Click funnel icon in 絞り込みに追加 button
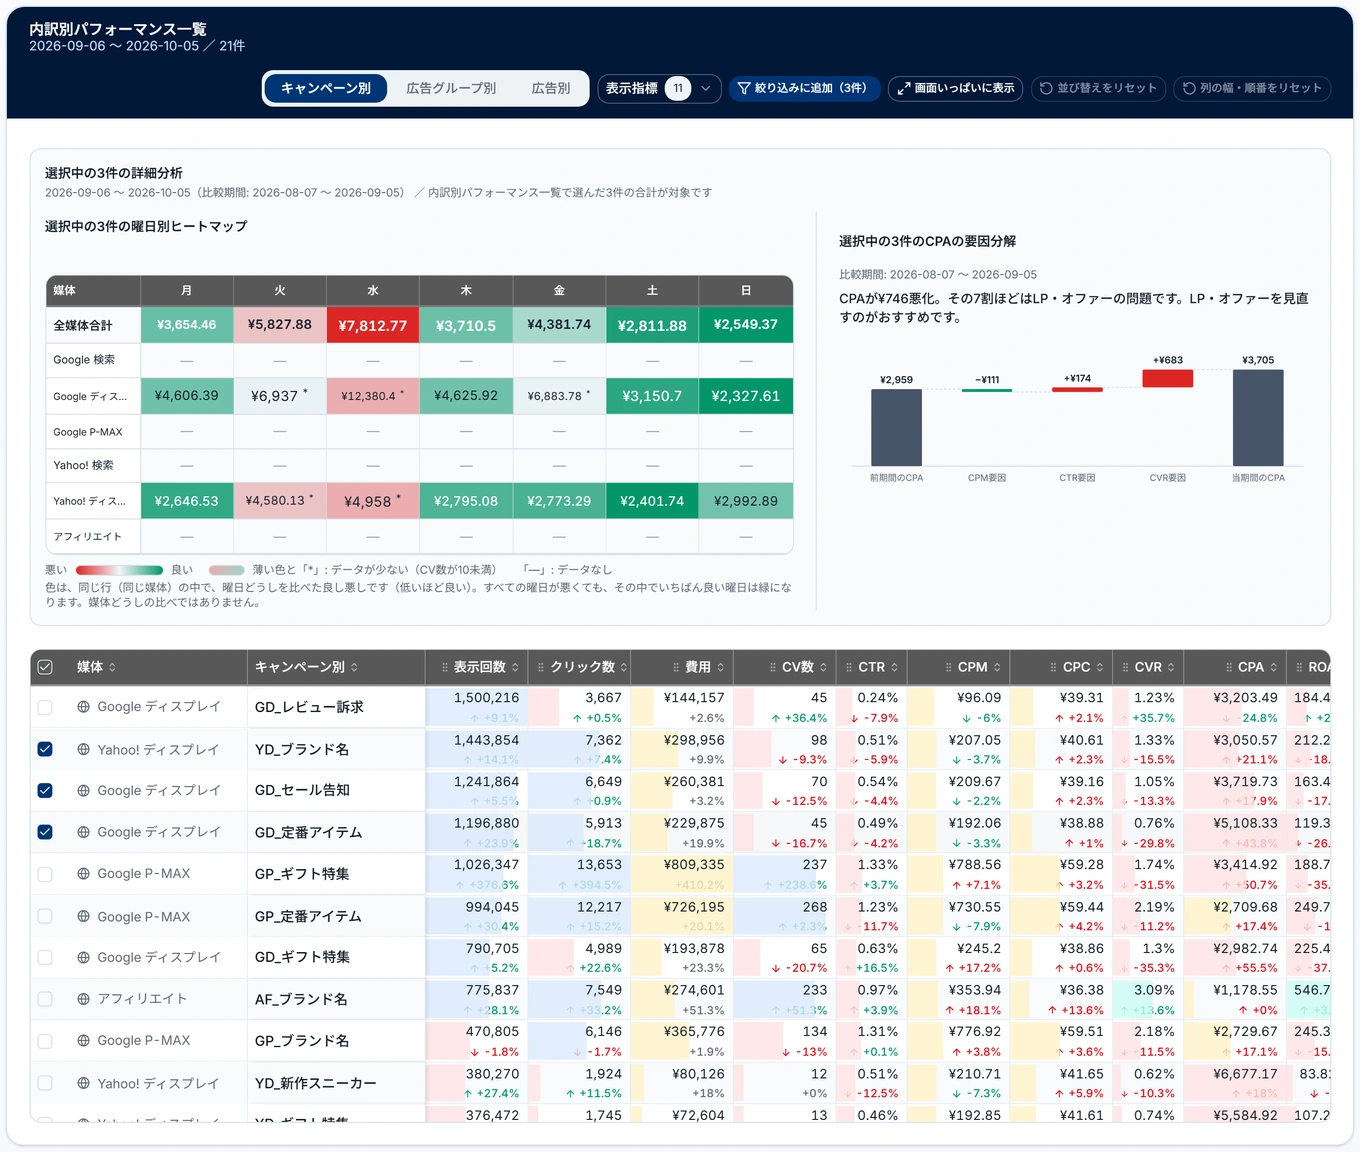The height and width of the screenshot is (1152, 1360). [x=744, y=88]
